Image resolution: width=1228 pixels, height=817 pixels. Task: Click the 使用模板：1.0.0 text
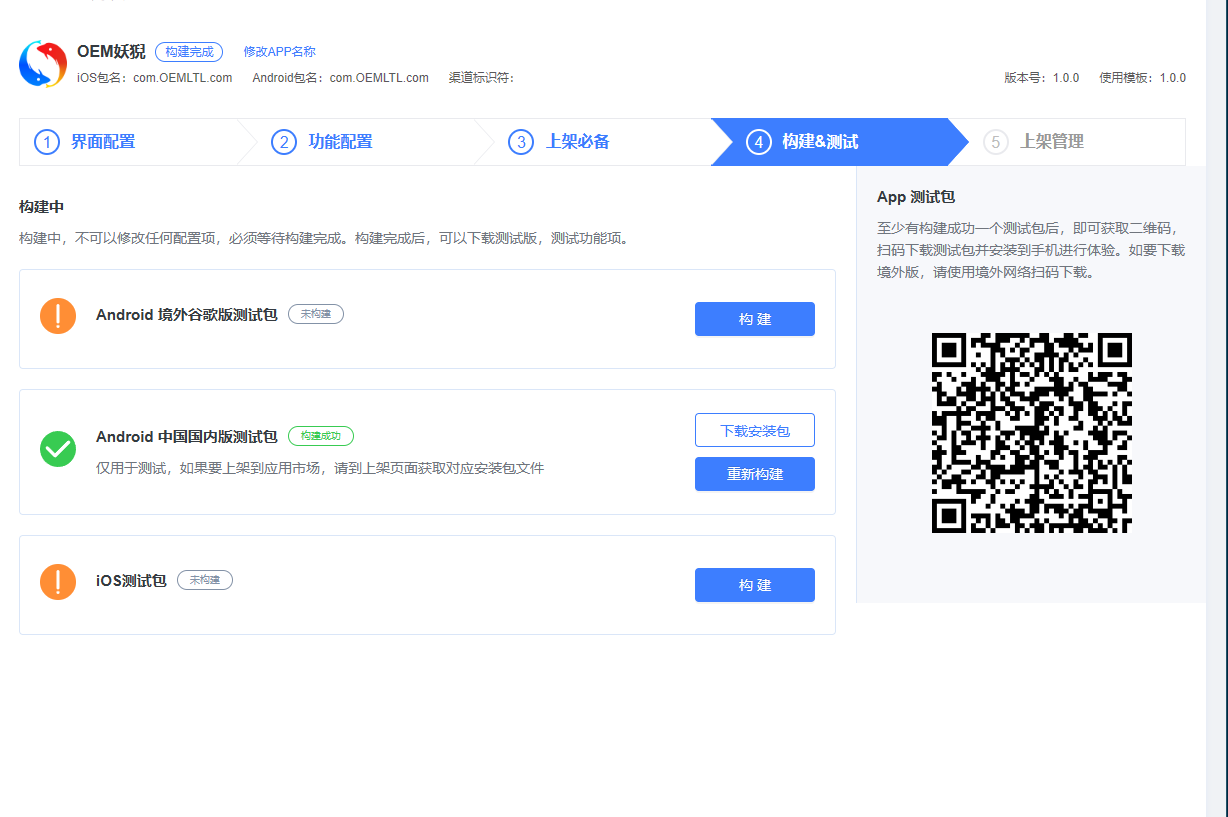point(1142,78)
